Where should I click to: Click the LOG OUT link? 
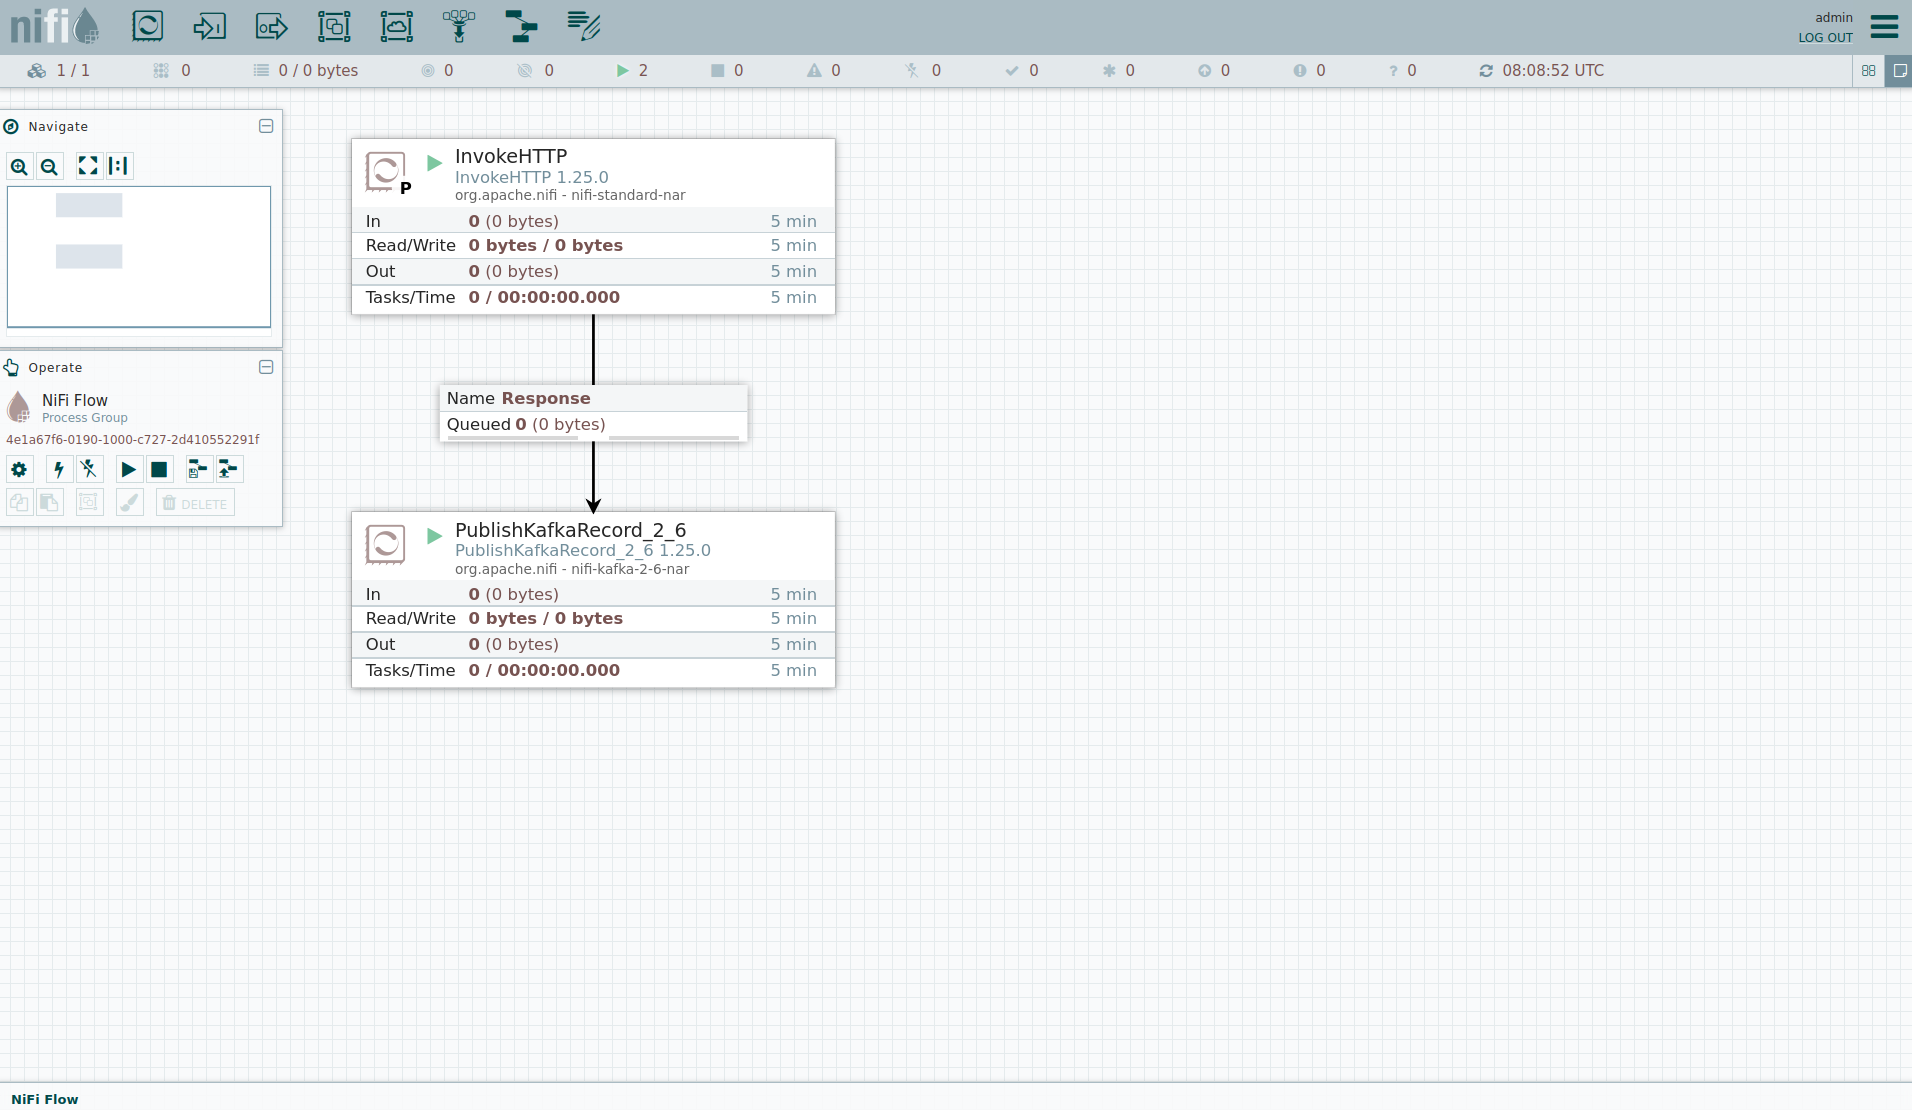(x=1825, y=38)
